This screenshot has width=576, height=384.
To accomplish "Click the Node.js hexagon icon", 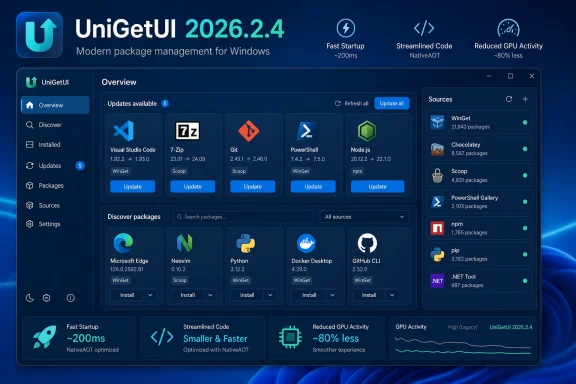I will point(367,131).
